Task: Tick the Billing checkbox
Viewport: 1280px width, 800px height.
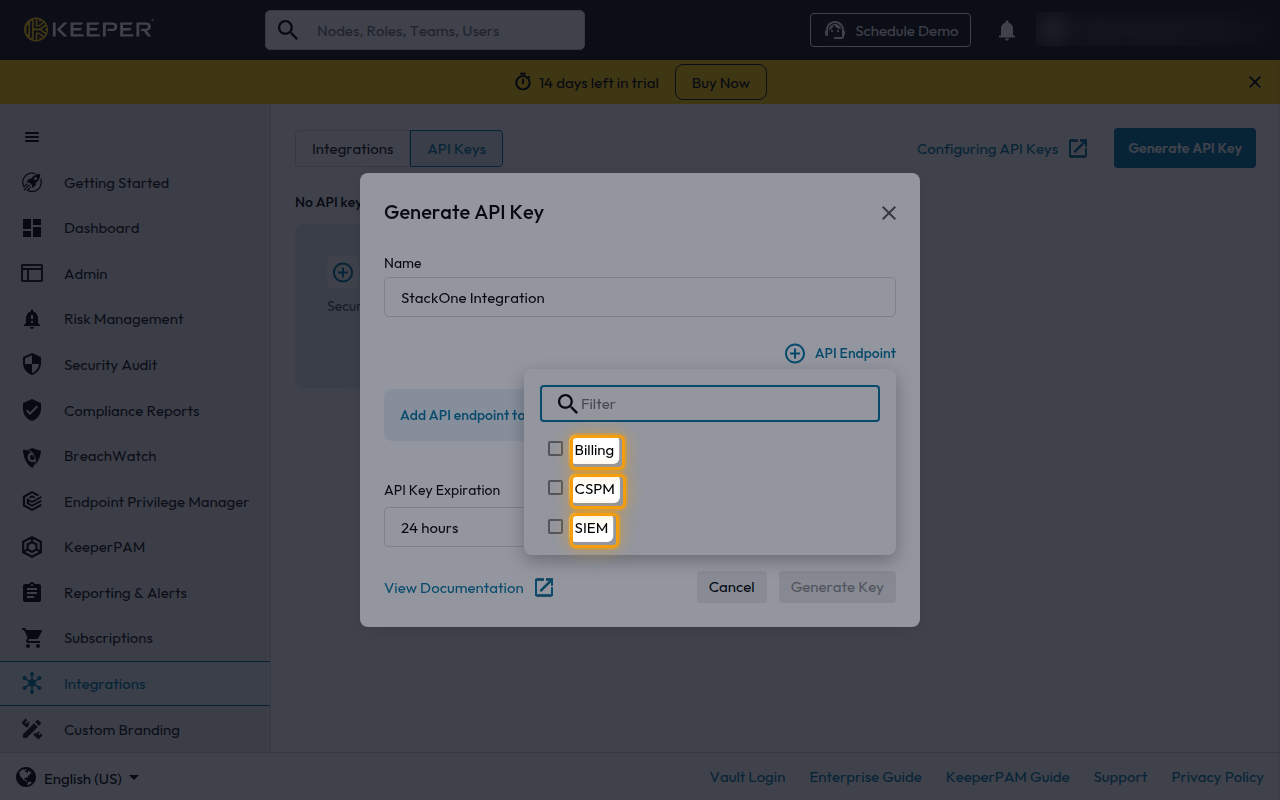Action: (555, 449)
